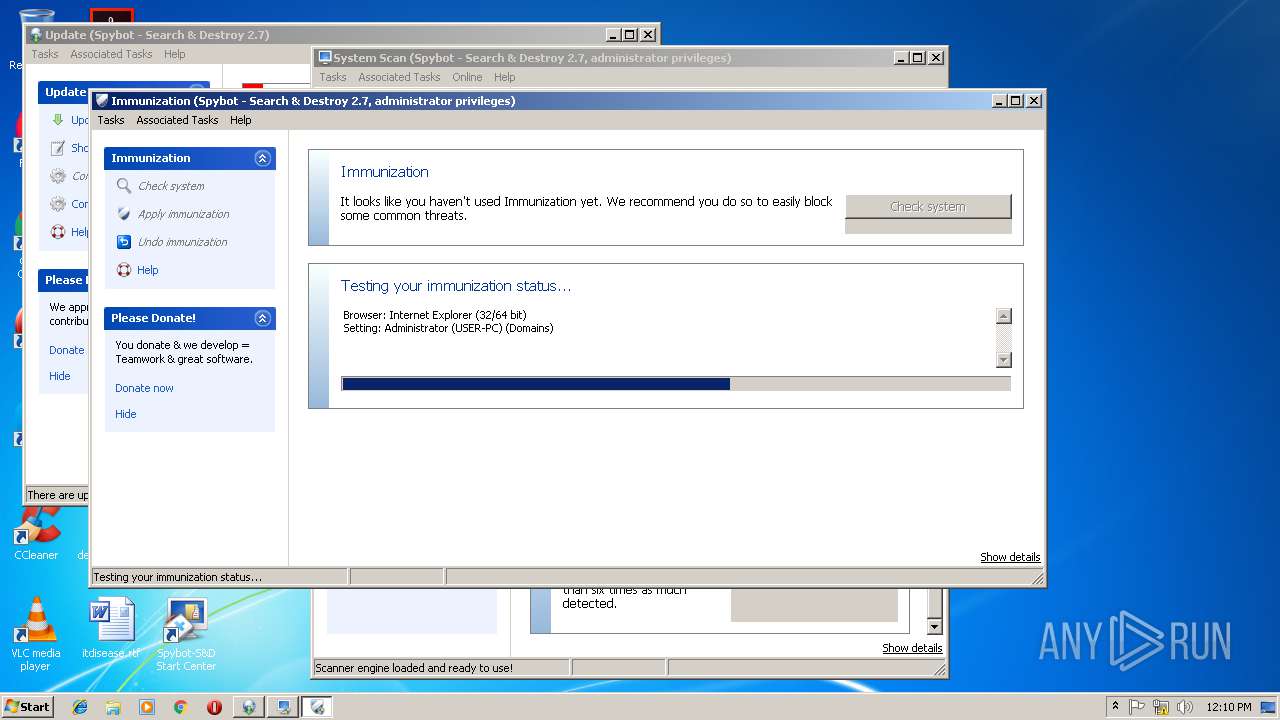Click the immunization testing progress bar

tap(676, 384)
